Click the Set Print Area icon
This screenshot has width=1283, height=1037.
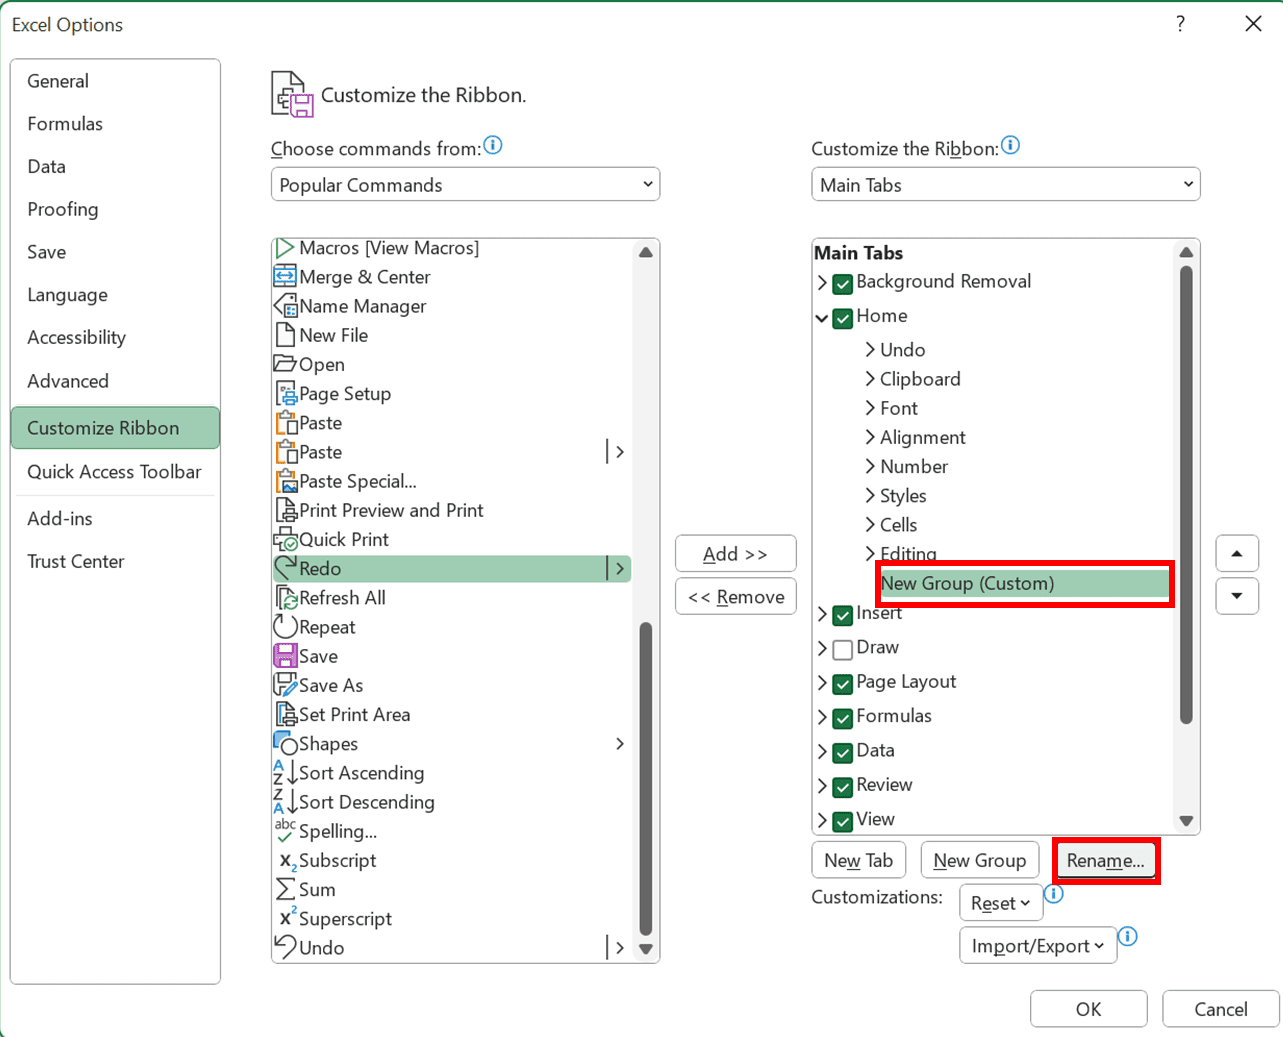point(285,714)
